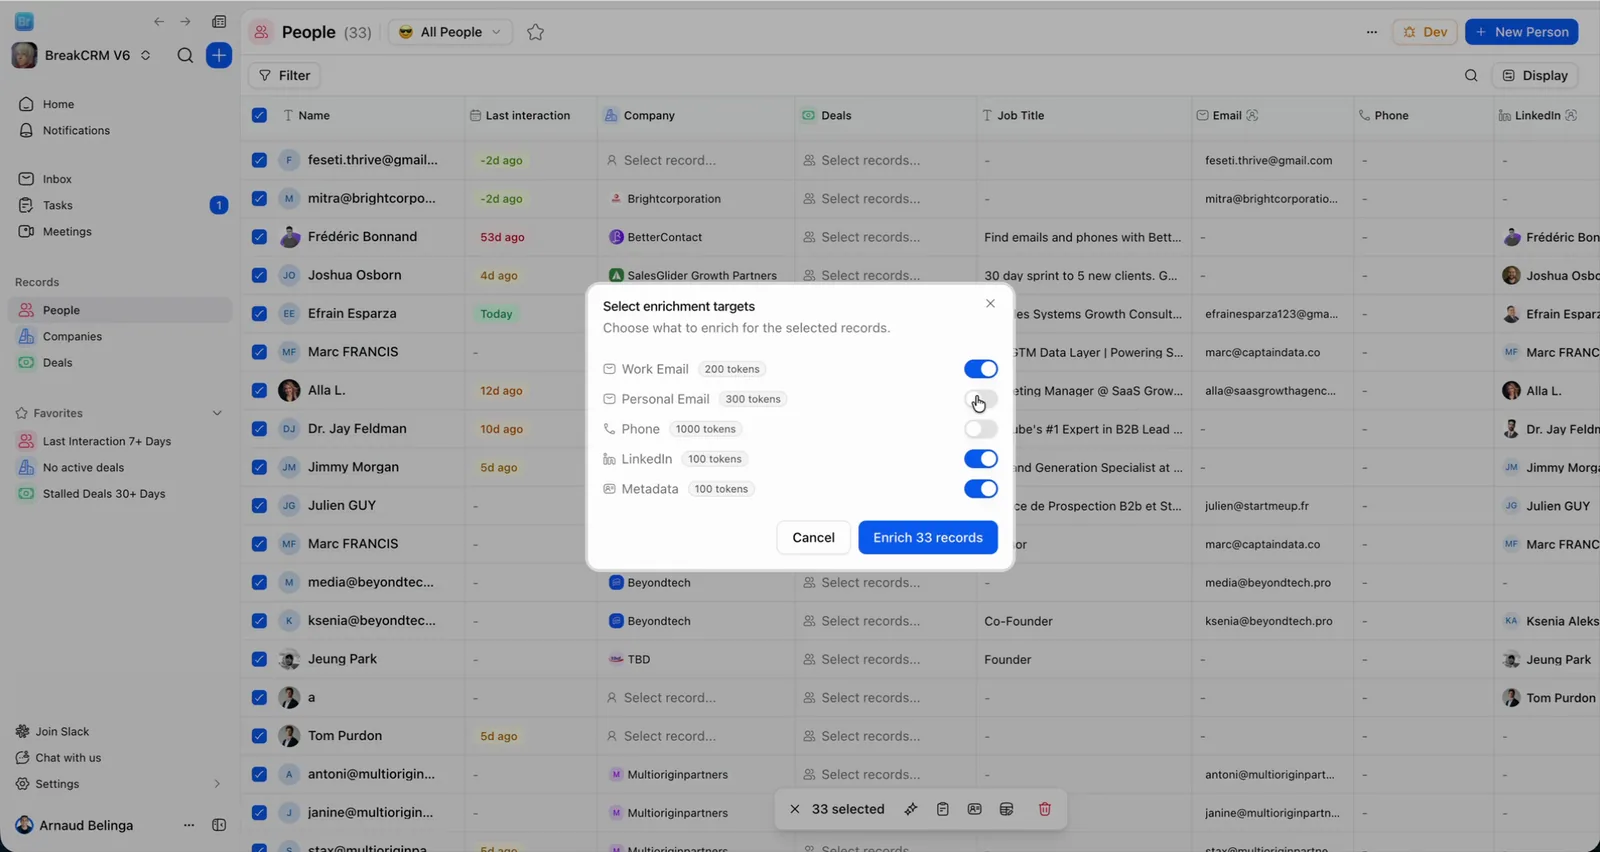The height and width of the screenshot is (852, 1600).
Task: Open Stalled Deals 30+ Days favorite
Action: pyautogui.click(x=104, y=493)
